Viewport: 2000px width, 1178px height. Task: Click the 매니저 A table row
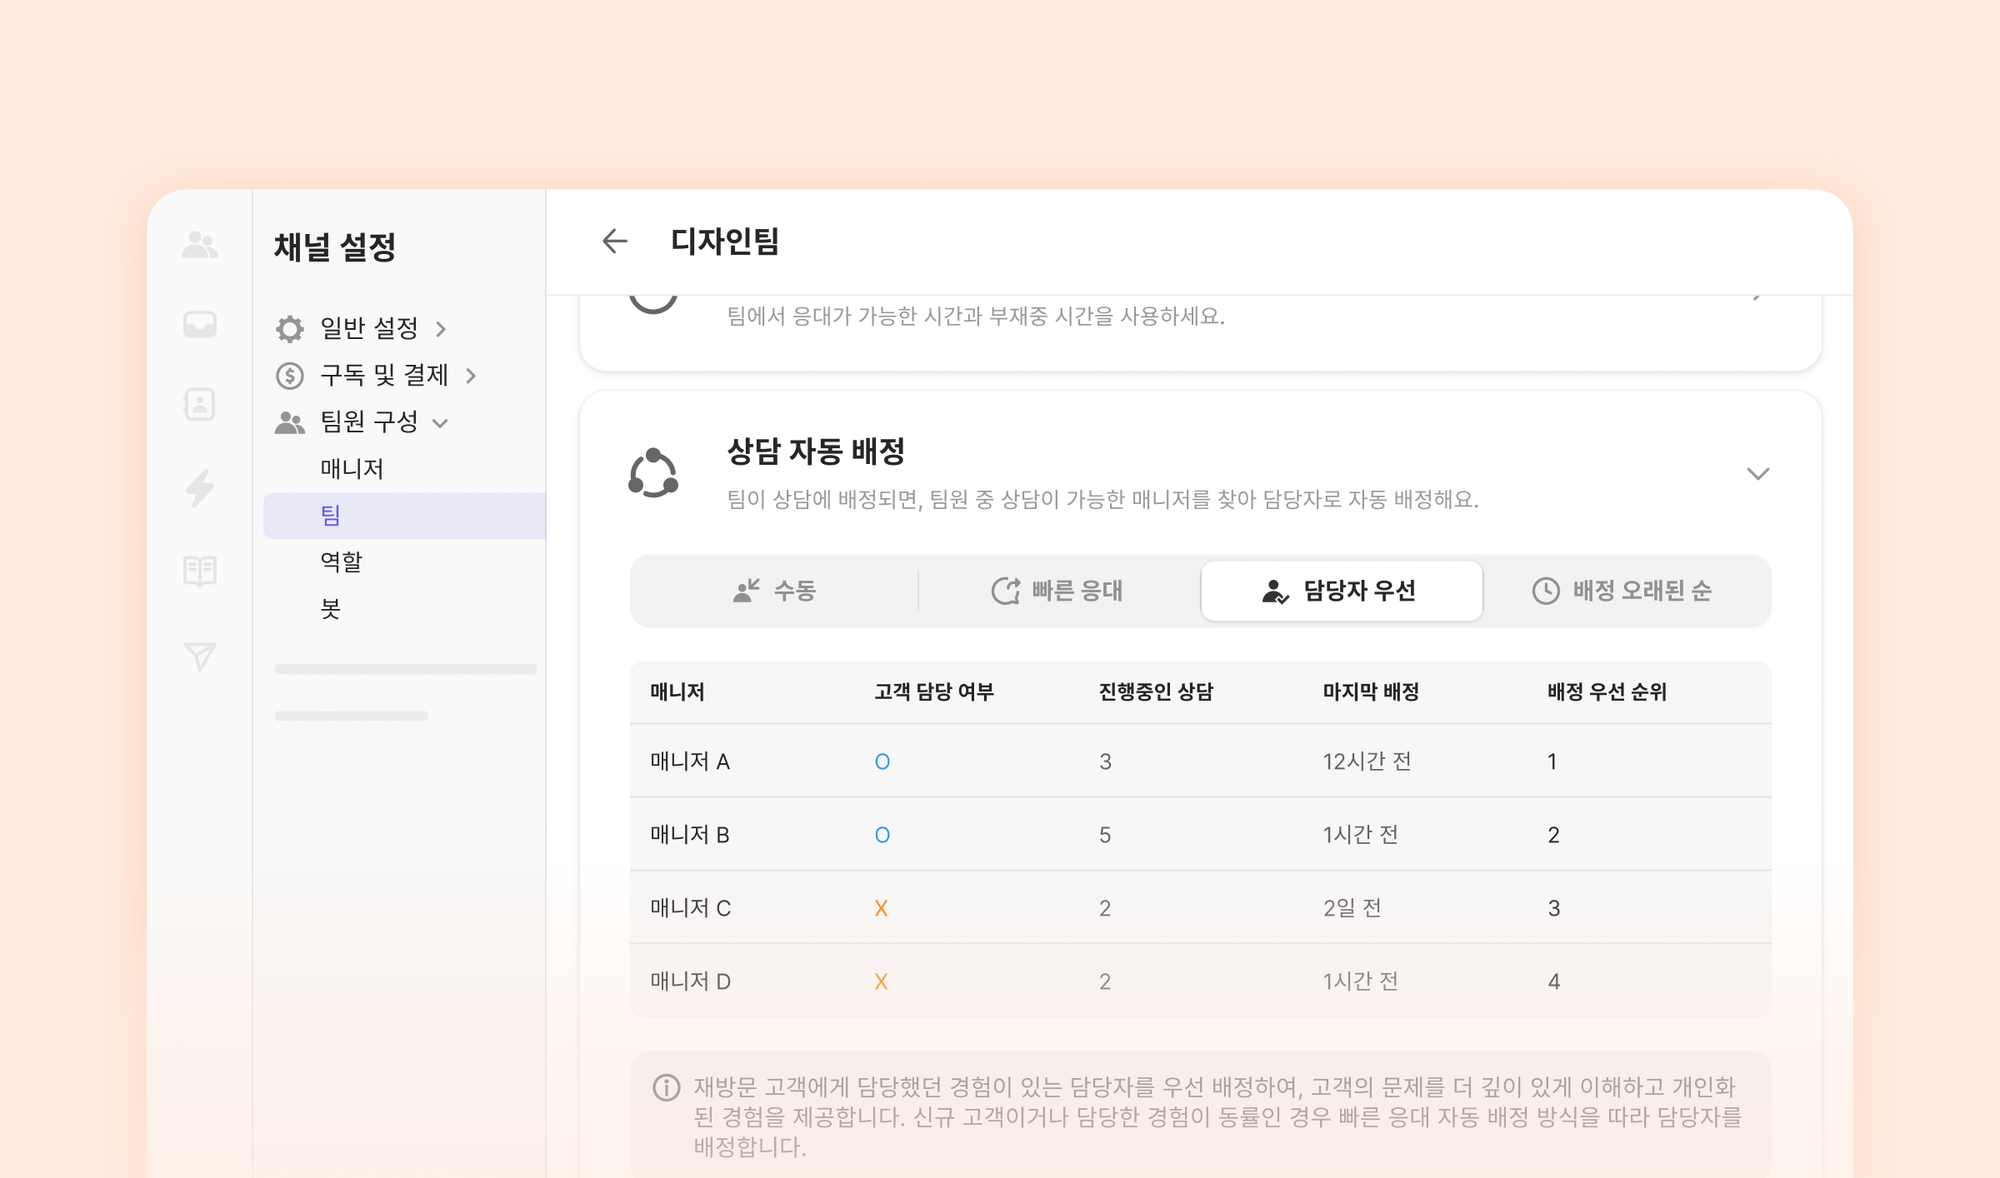(x=1199, y=761)
